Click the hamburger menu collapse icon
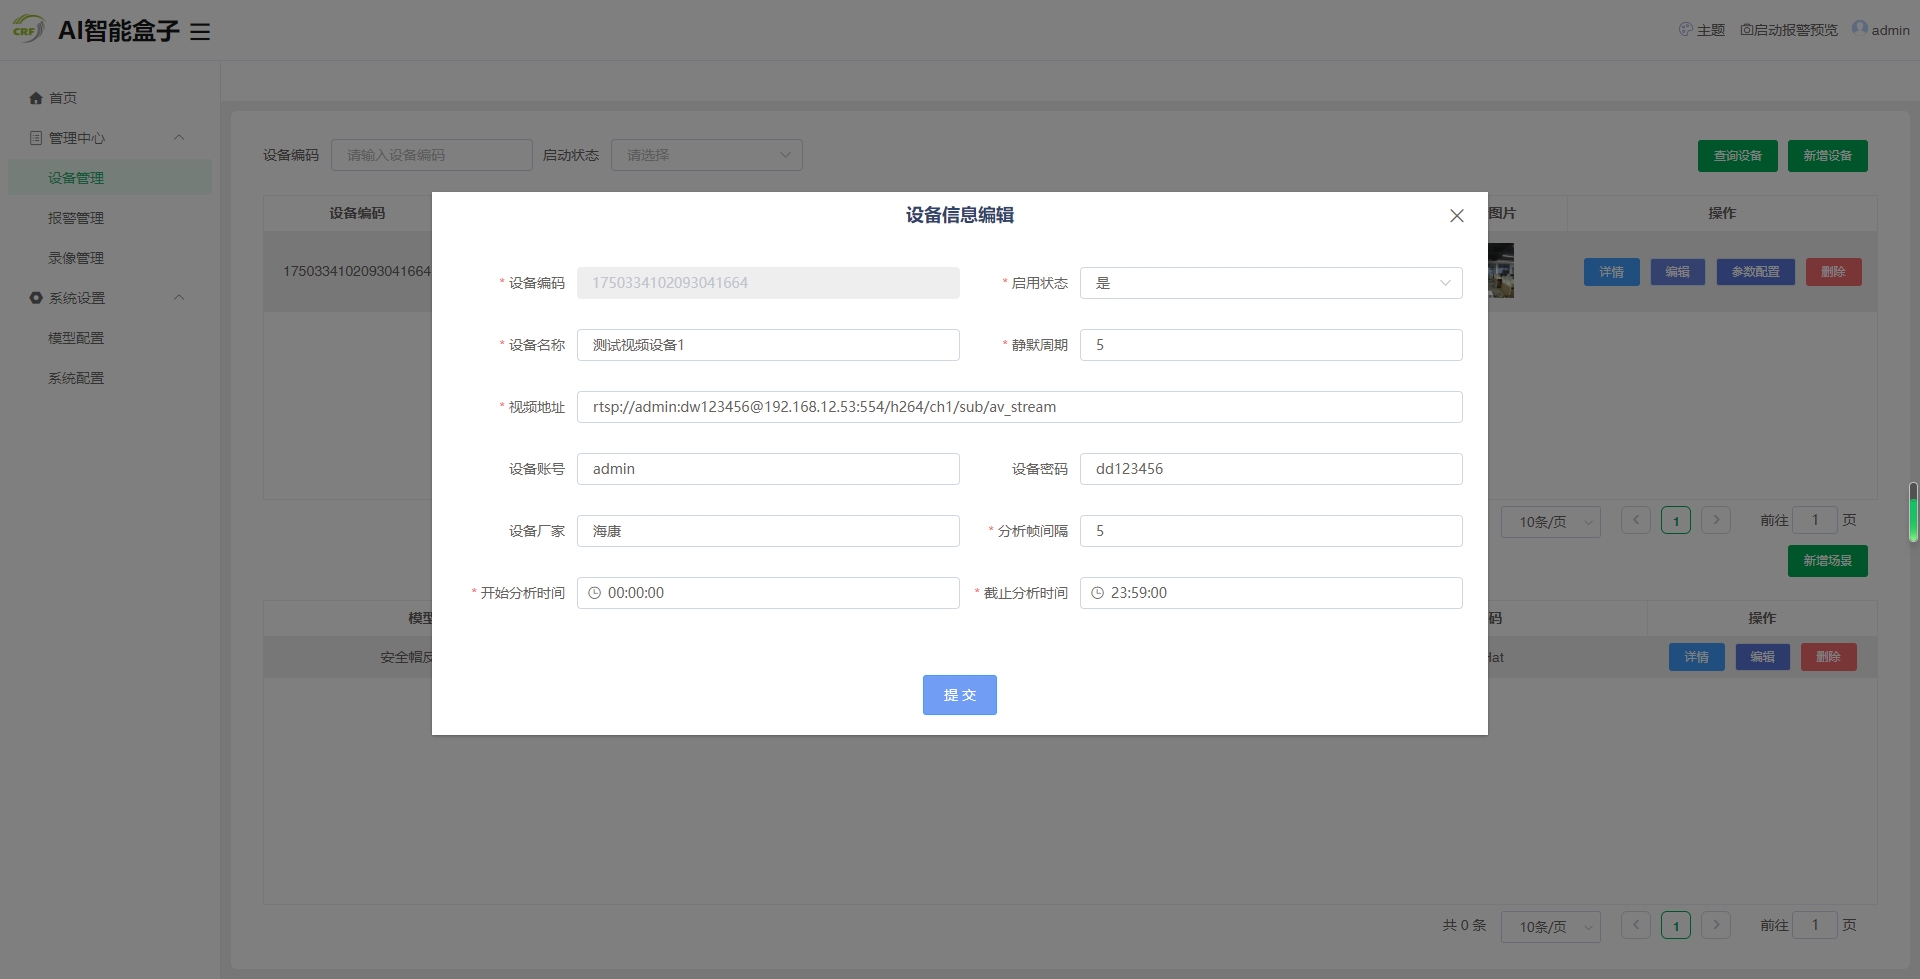This screenshot has width=1920, height=979. [200, 32]
